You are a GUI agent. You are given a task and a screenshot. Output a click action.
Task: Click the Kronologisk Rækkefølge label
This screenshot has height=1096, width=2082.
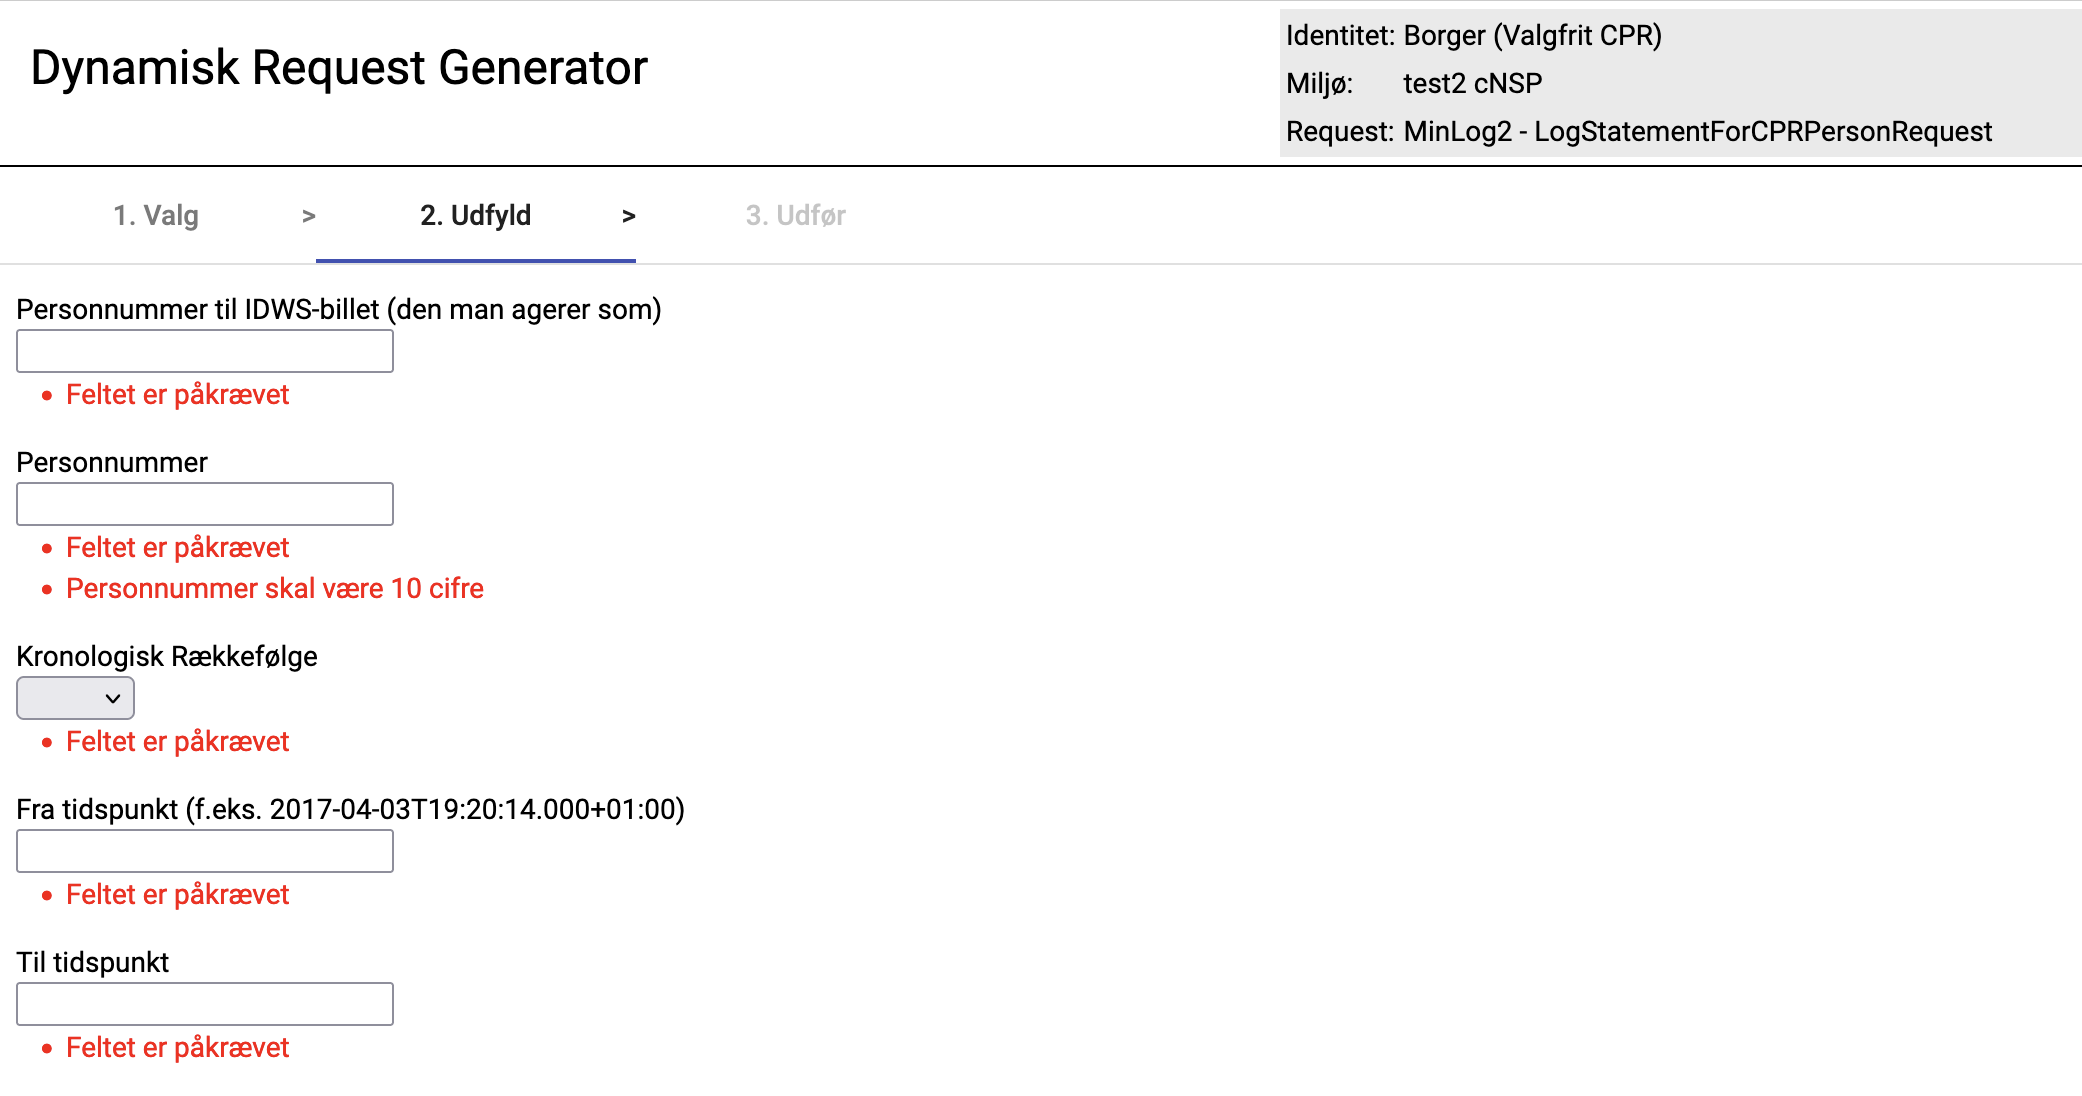[x=167, y=657]
